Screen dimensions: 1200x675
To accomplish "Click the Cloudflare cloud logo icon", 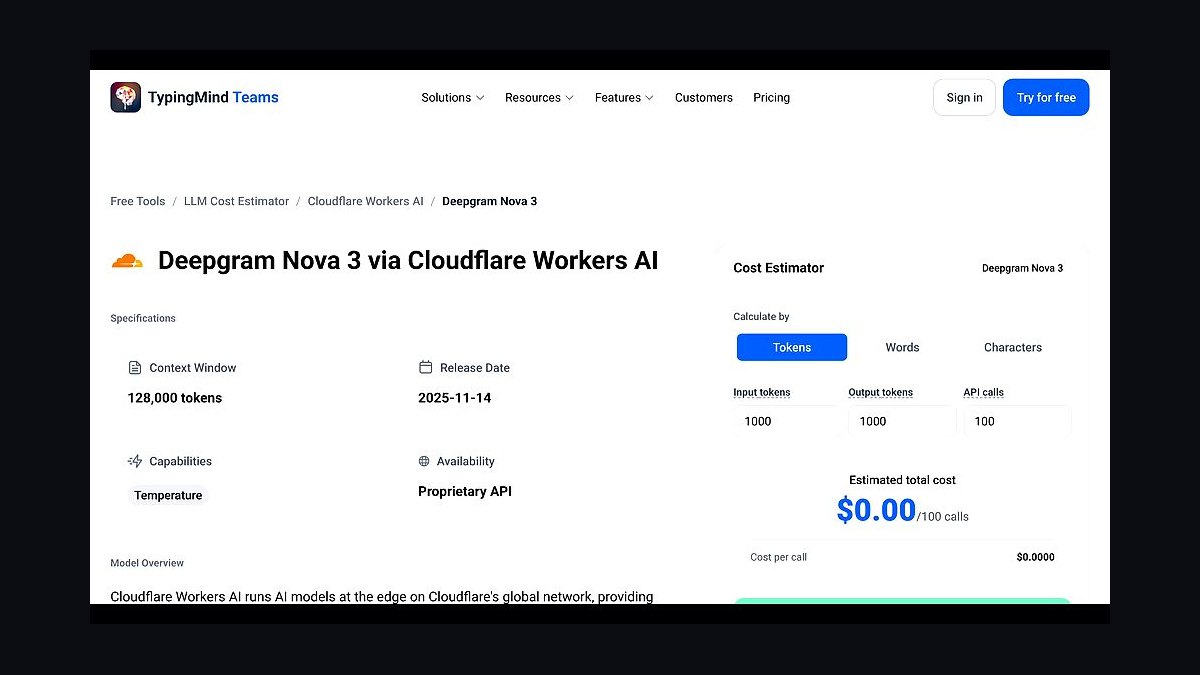I will [x=127, y=261].
